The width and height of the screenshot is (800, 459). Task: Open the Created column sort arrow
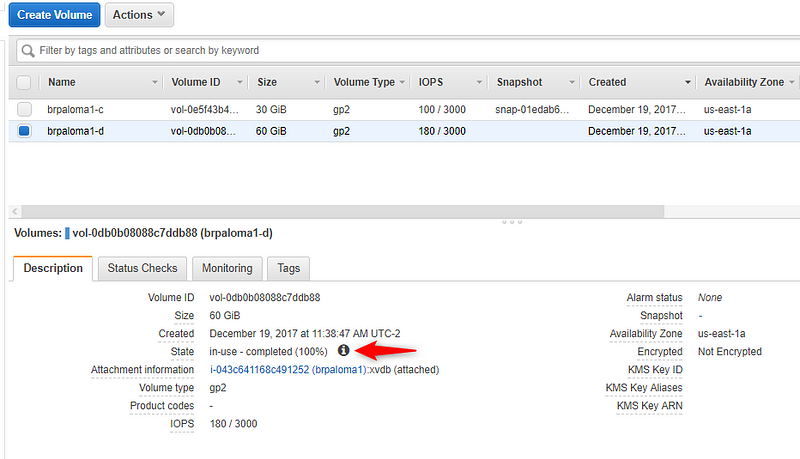tap(688, 82)
